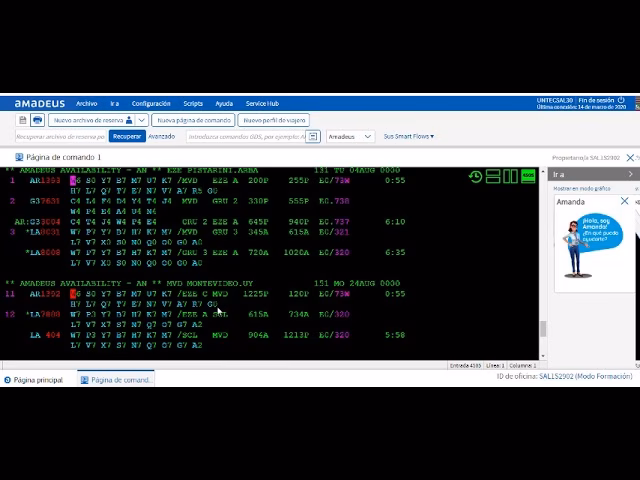
Task: Click flight AR1392 in line 11
Action: pos(45,294)
